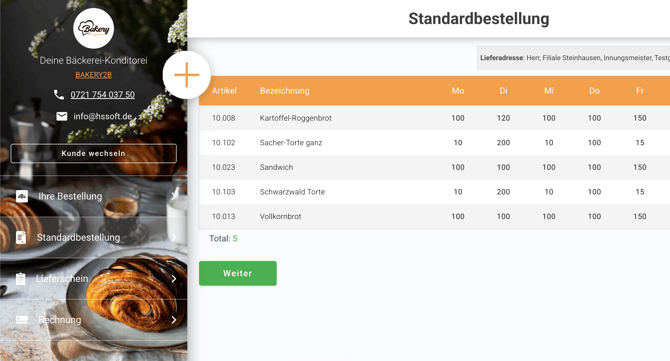Image resolution: width=670 pixels, height=361 pixels.
Task: Expand the Rechnung chevron arrow
Action: [x=173, y=320]
